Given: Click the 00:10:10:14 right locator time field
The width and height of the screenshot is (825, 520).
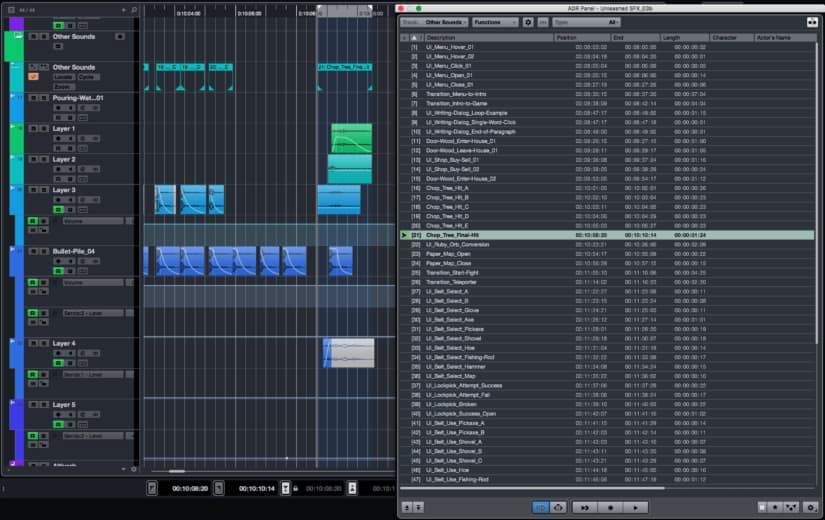Looking at the screenshot, I should tap(257, 488).
